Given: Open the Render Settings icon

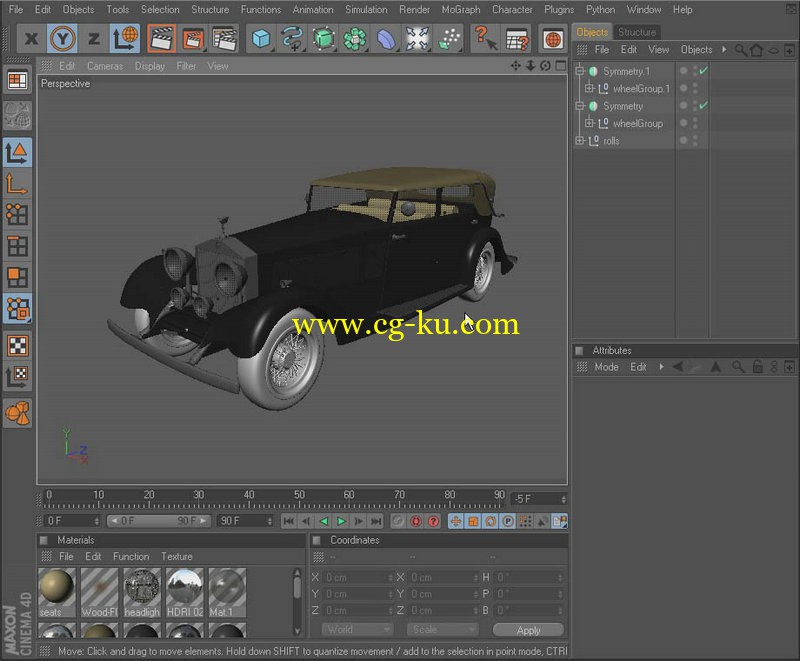Looking at the screenshot, I should click(x=224, y=38).
